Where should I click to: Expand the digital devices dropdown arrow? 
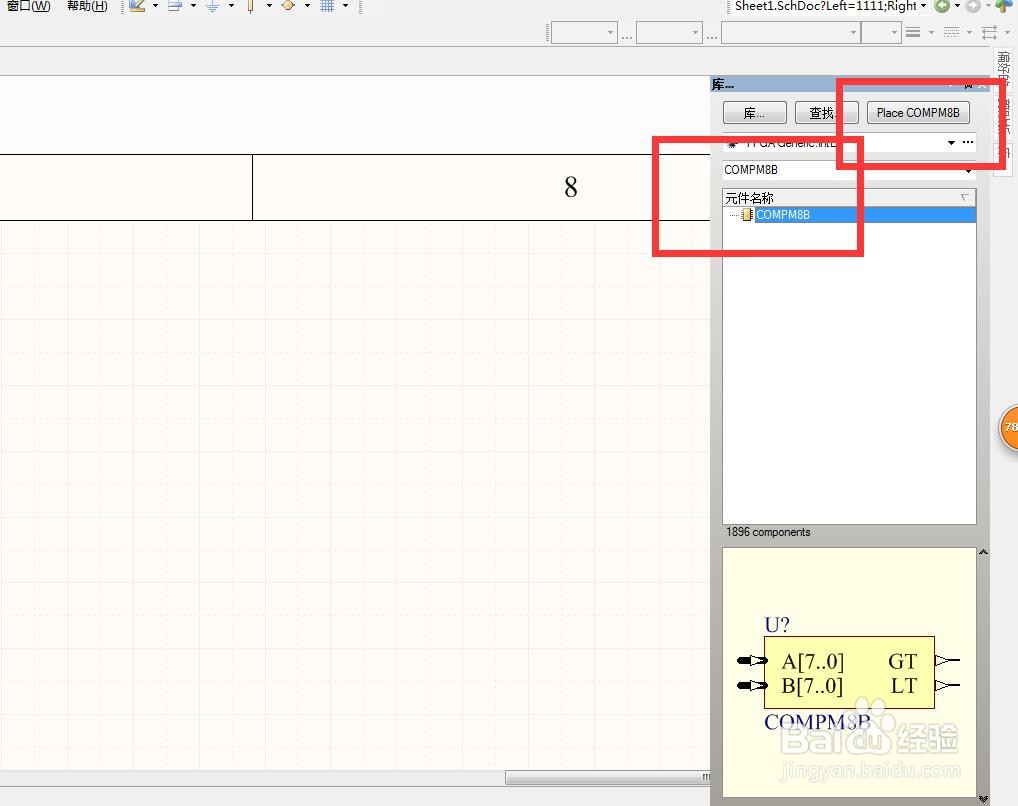(269, 6)
